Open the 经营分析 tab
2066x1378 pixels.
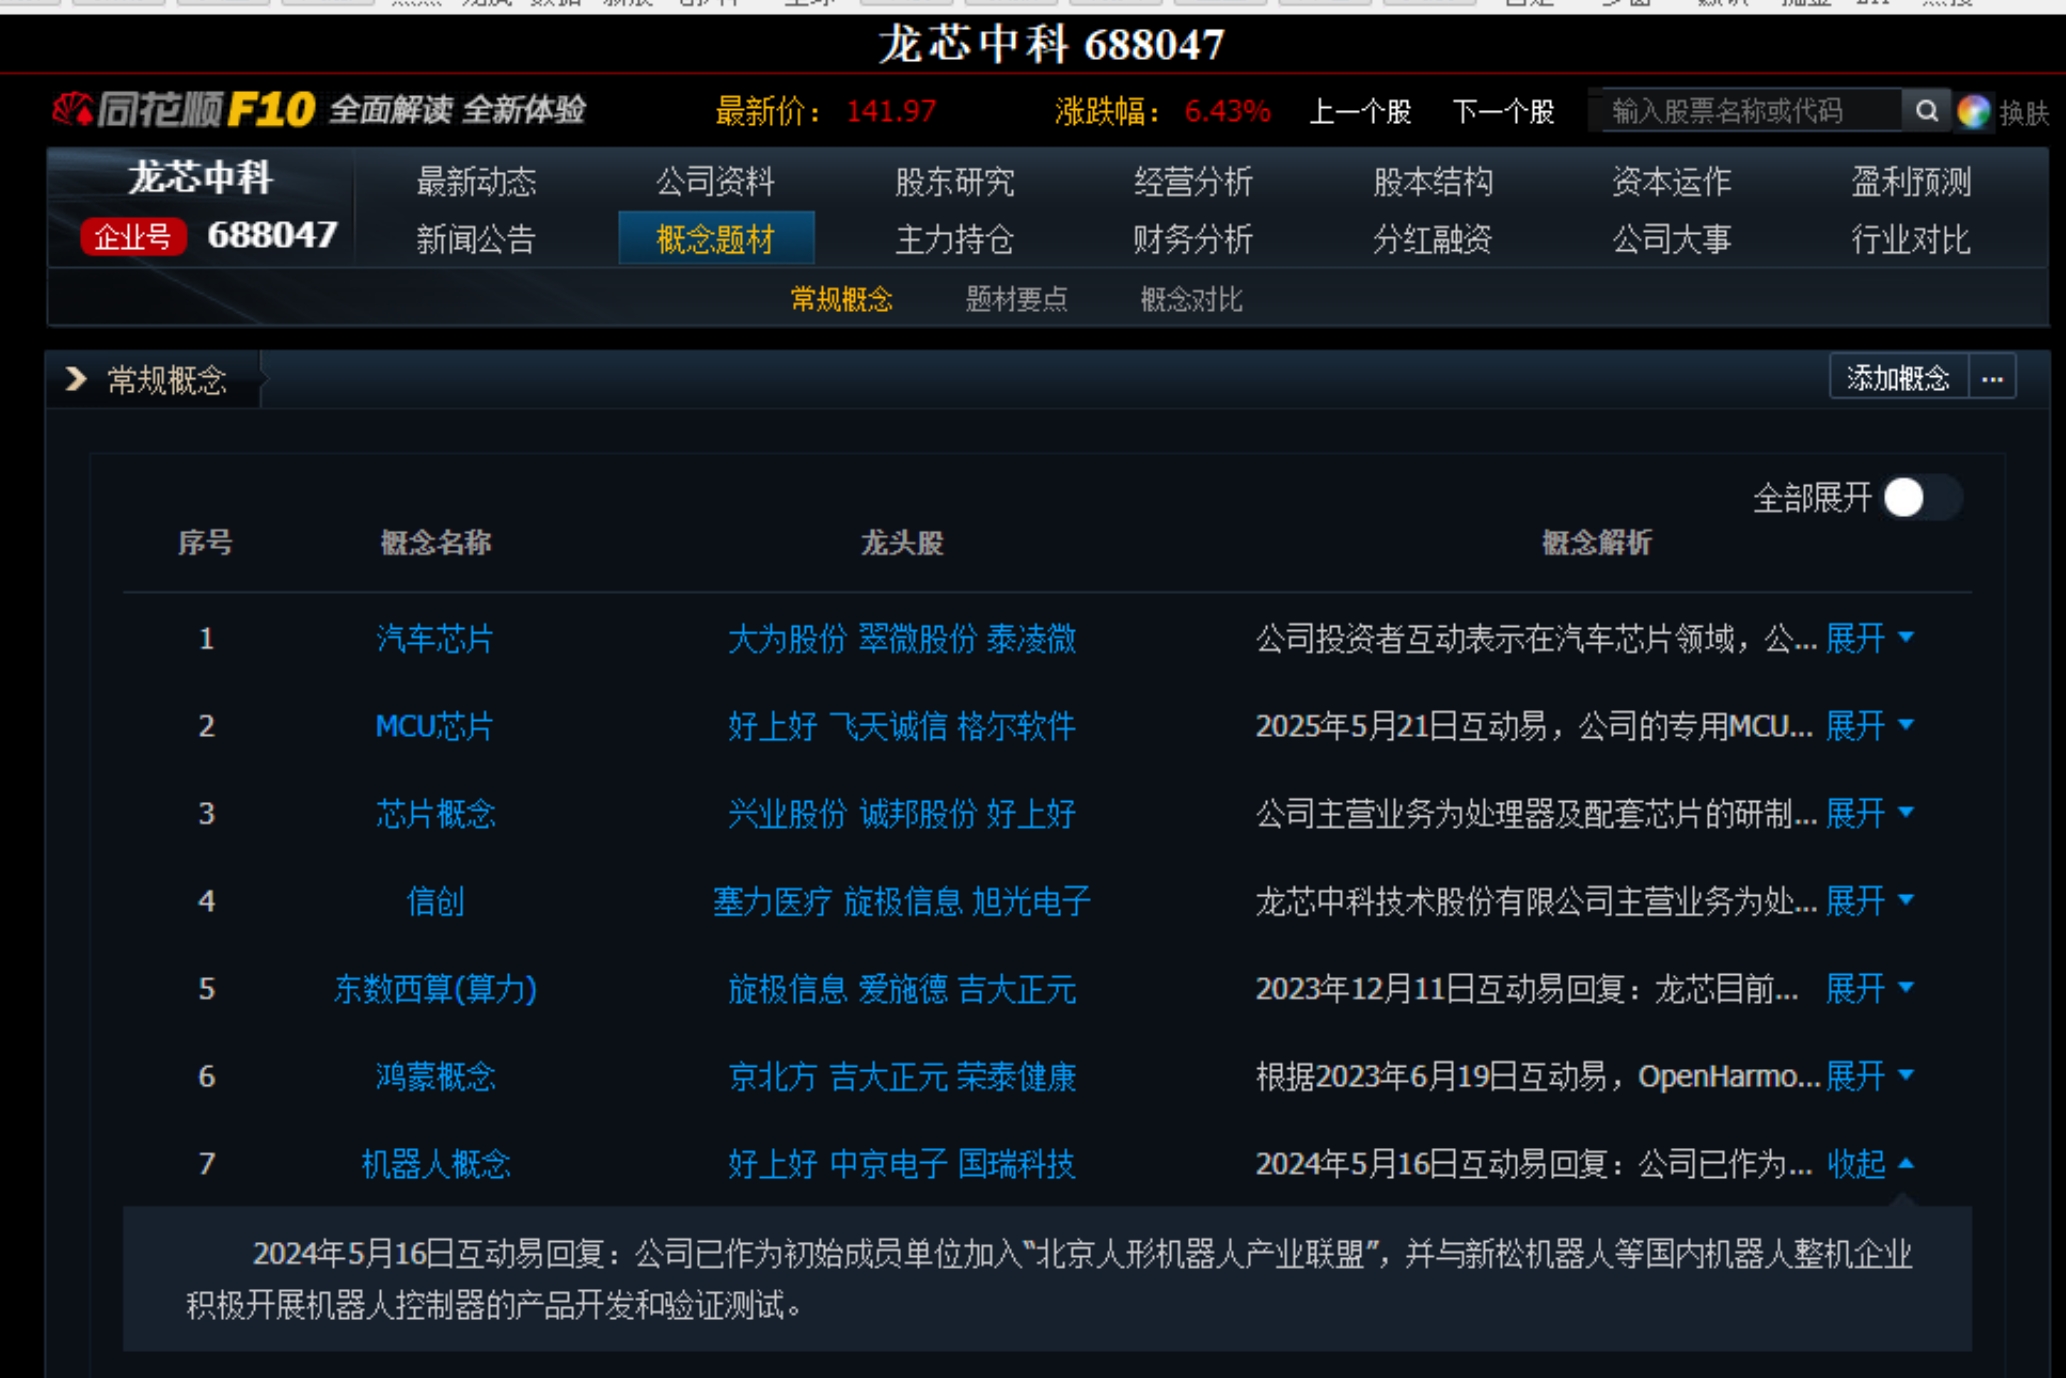(x=1193, y=181)
